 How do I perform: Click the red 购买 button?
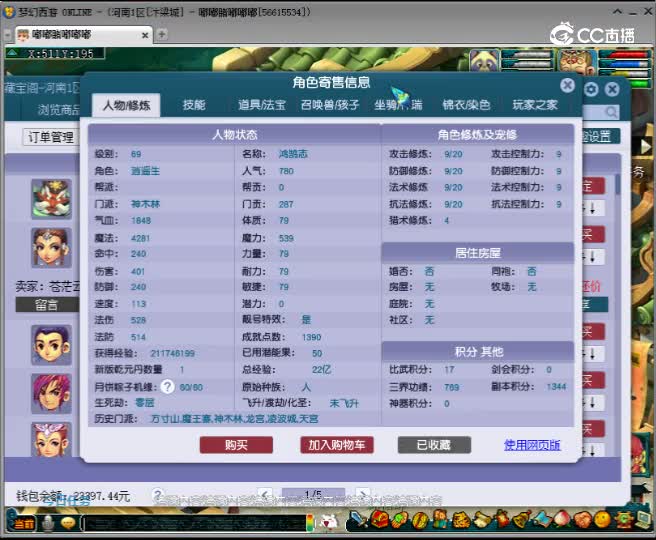point(236,445)
